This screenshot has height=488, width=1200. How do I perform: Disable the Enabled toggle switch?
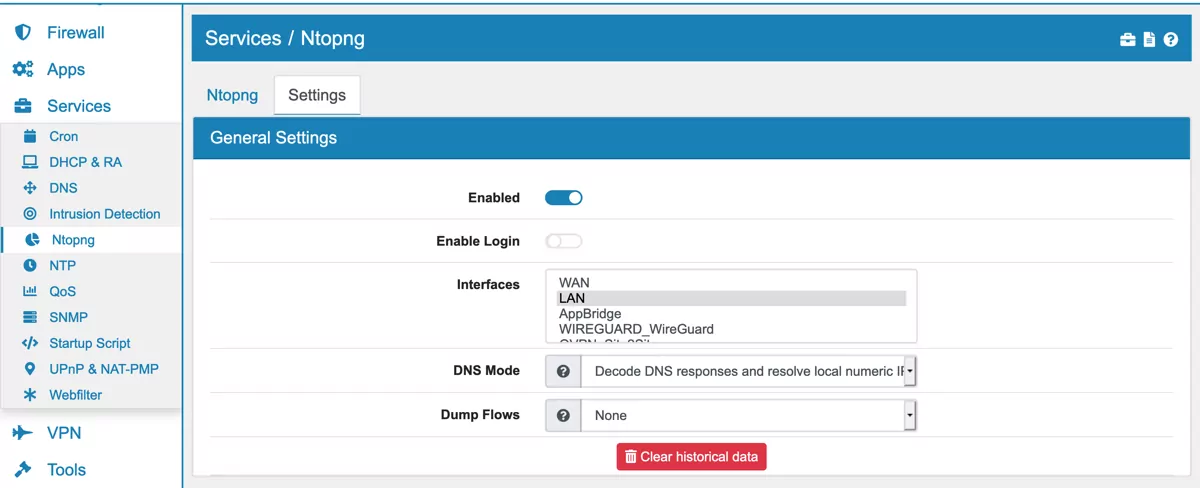pos(563,198)
